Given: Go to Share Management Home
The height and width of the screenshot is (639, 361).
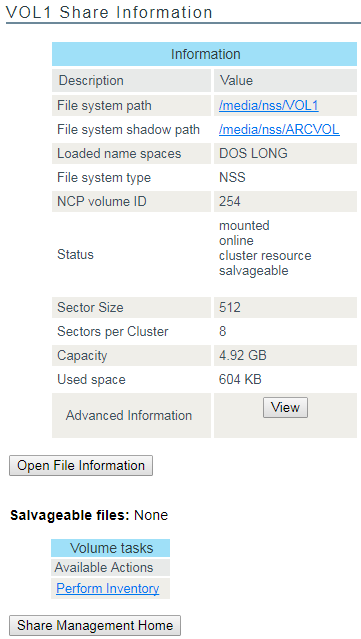Looking at the screenshot, I should pos(95,626).
